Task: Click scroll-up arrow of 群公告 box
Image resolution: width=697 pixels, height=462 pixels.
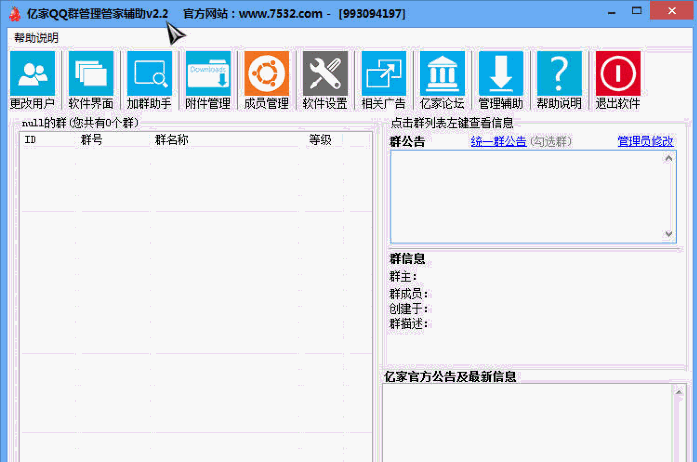Action: [x=669, y=158]
